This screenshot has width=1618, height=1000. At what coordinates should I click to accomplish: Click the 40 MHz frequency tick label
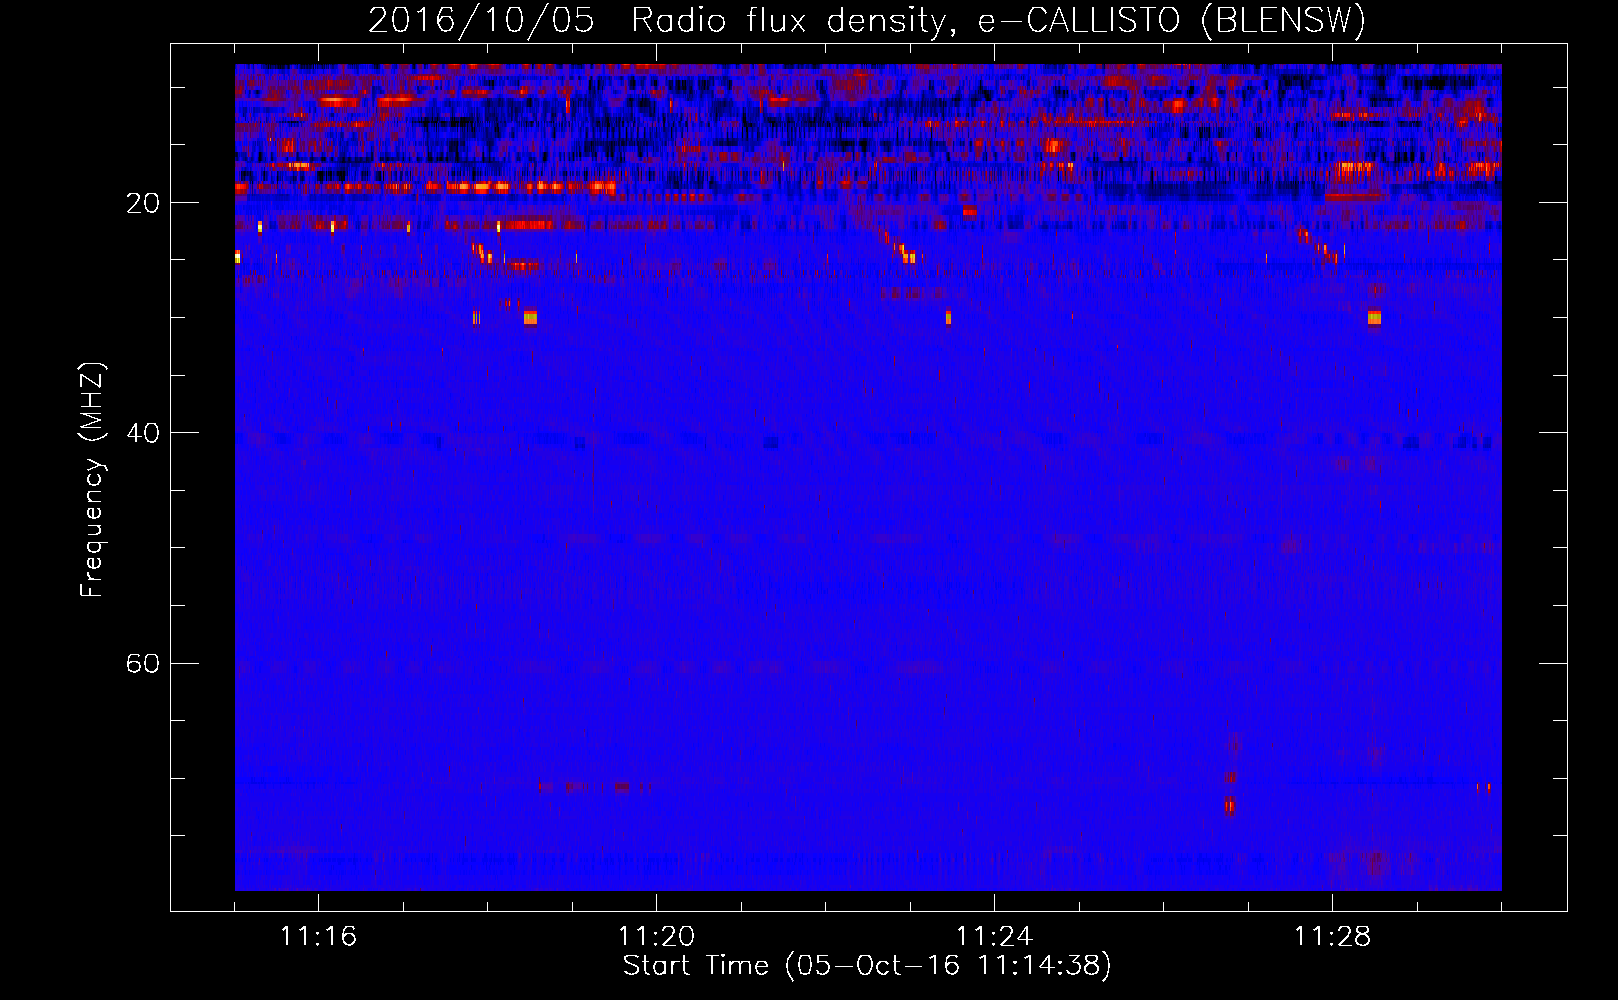point(143,434)
